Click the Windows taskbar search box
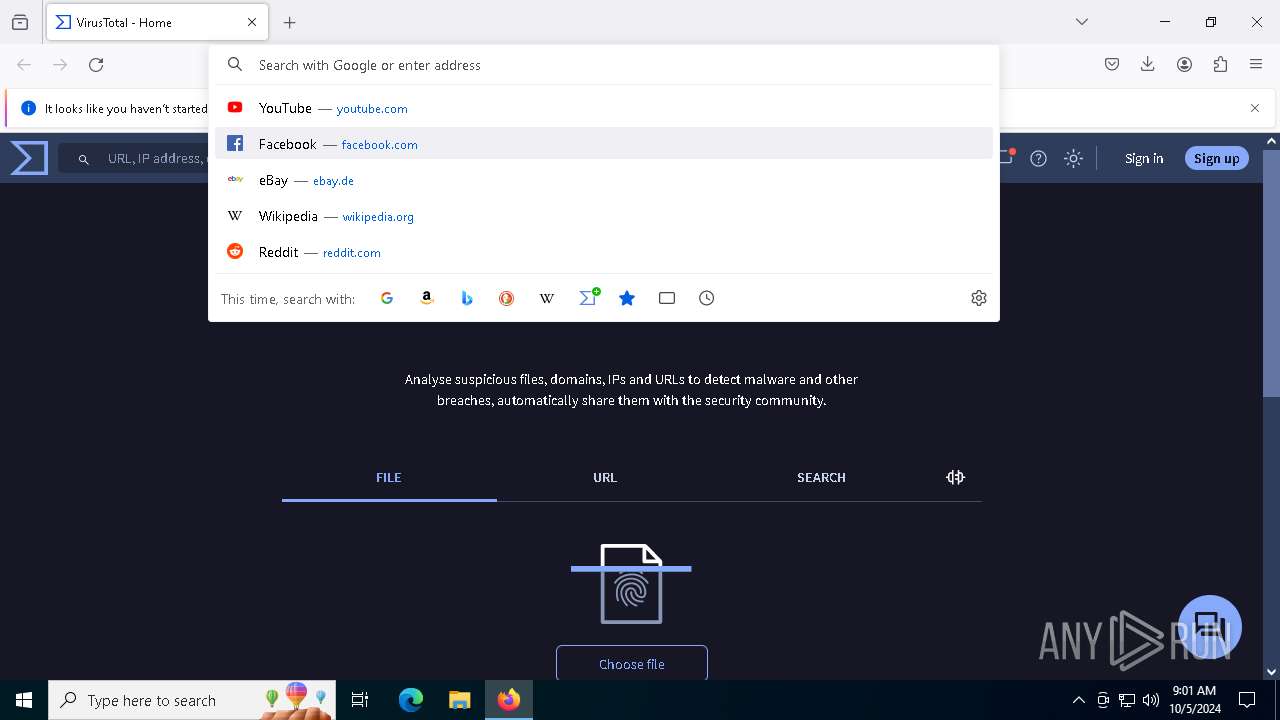Image resolution: width=1280 pixels, height=720 pixels. click(x=191, y=700)
